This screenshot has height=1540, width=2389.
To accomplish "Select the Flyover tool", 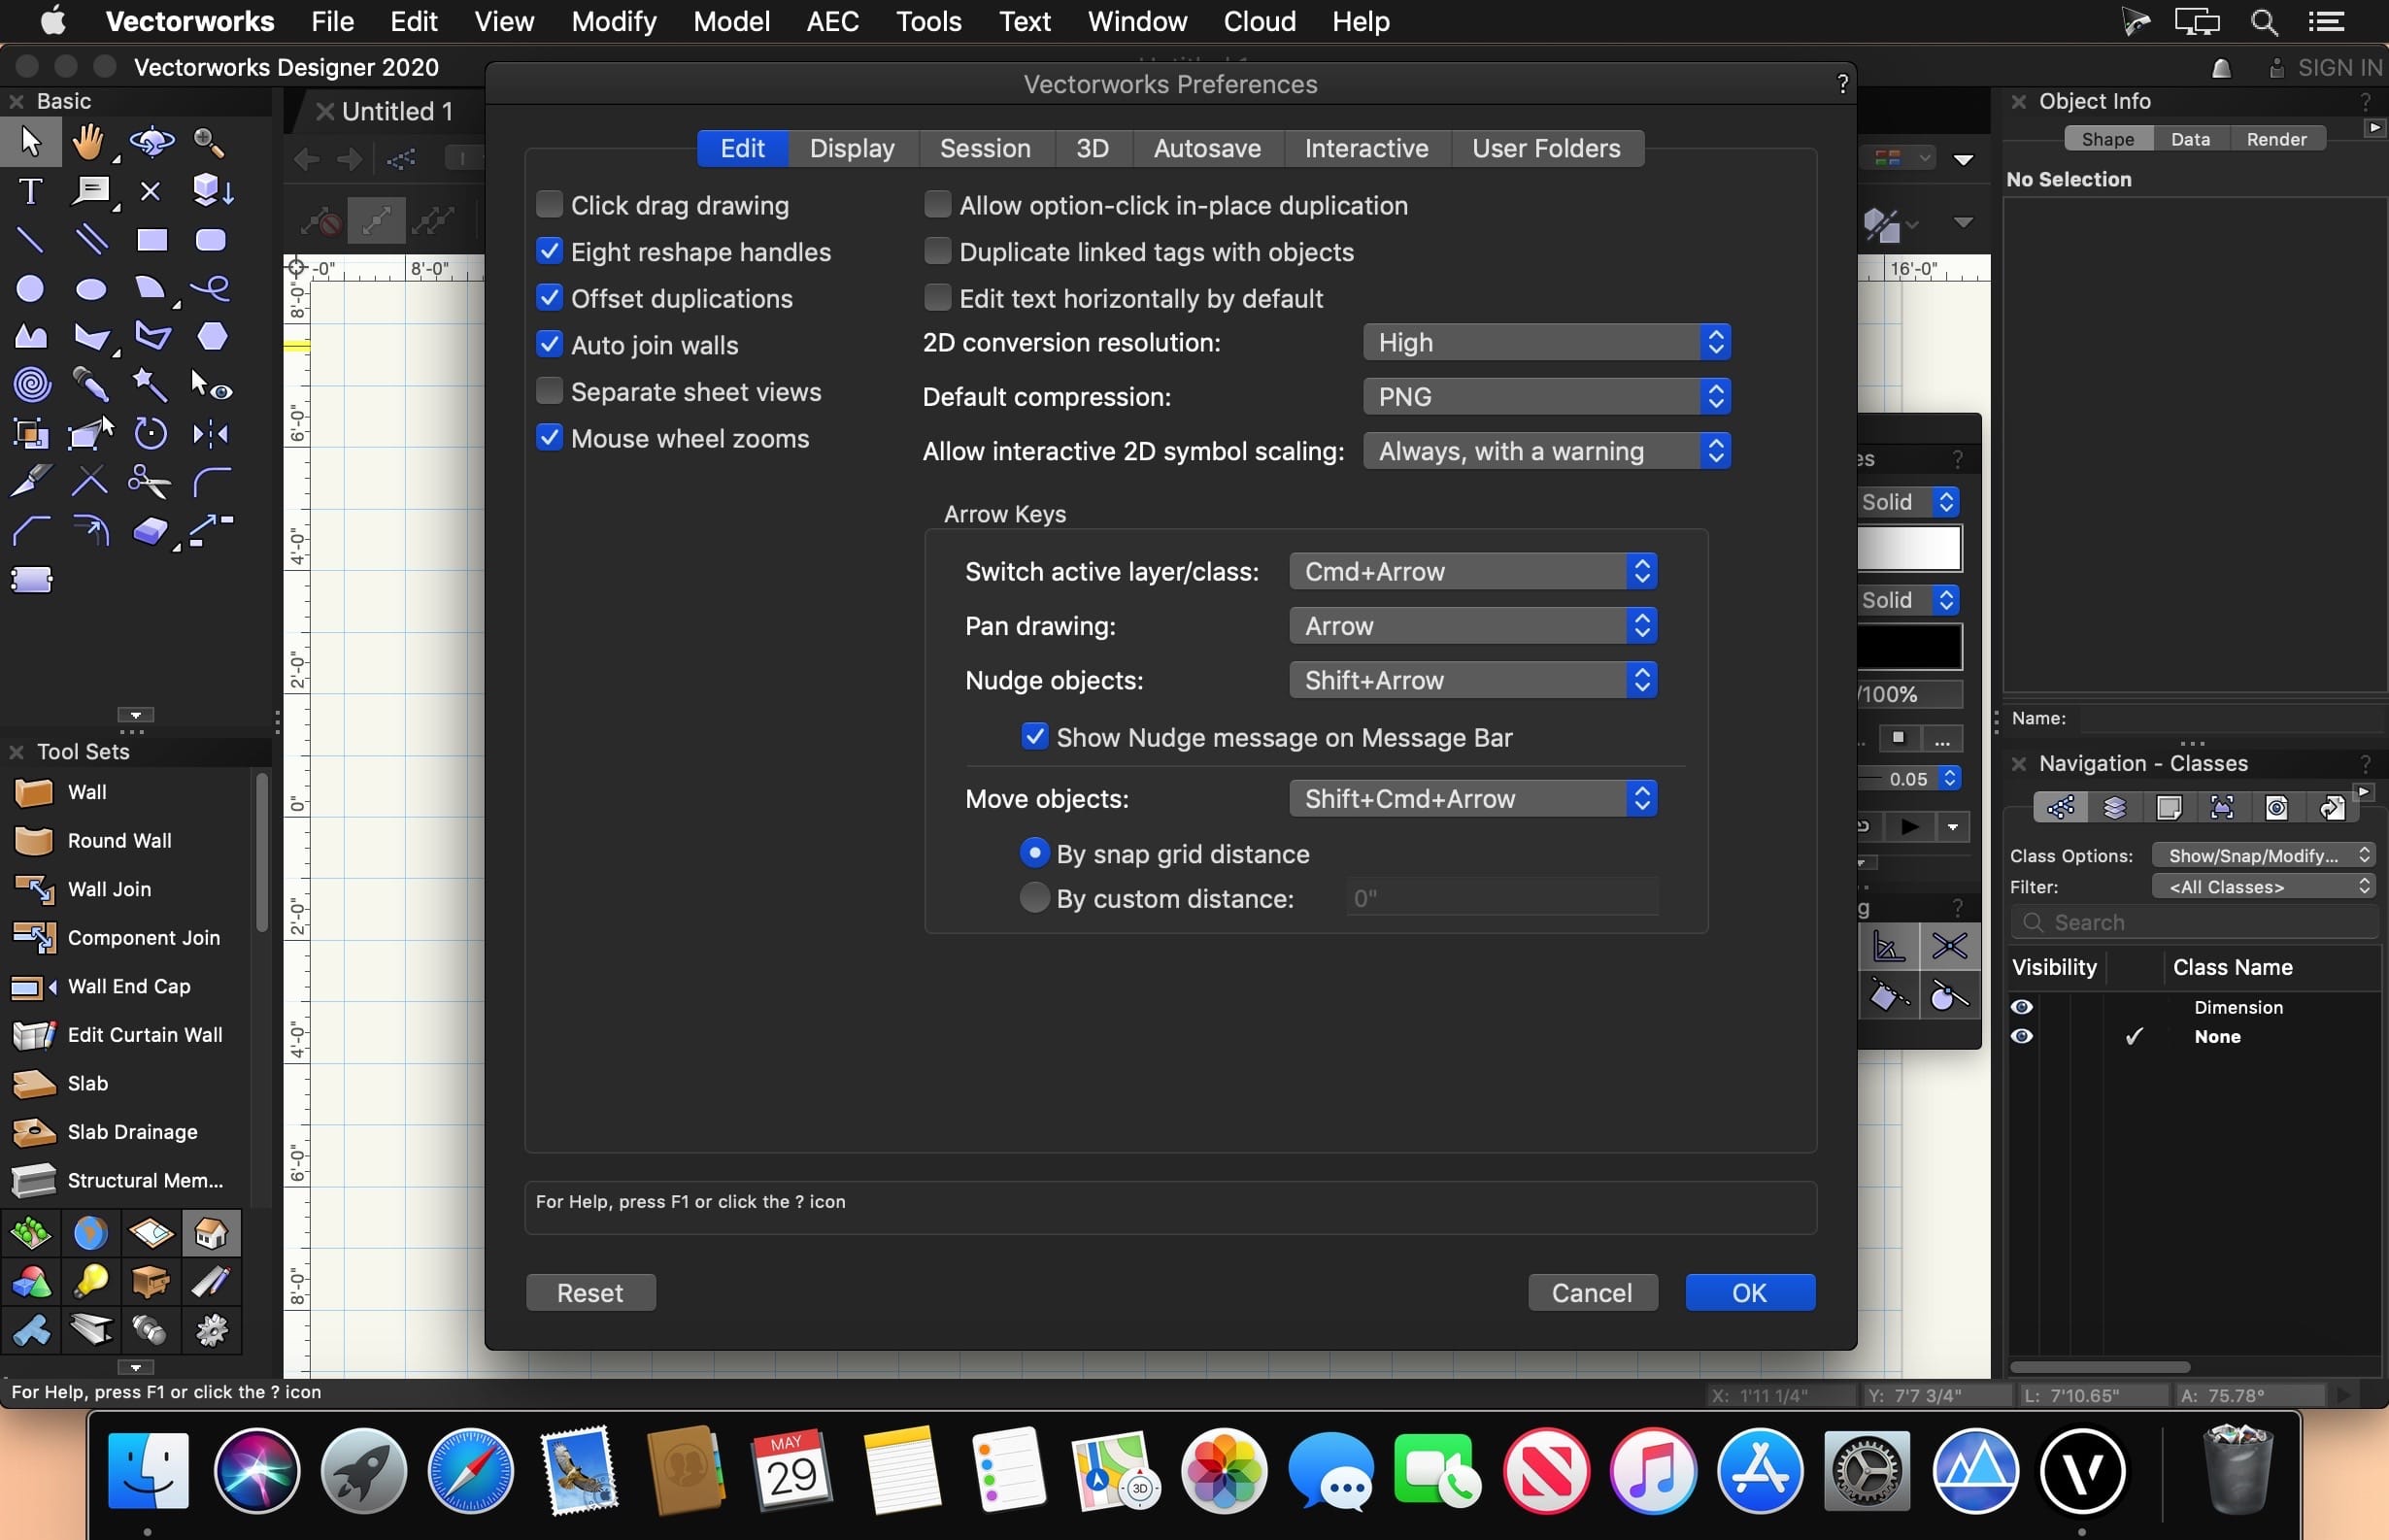I will tap(151, 142).
